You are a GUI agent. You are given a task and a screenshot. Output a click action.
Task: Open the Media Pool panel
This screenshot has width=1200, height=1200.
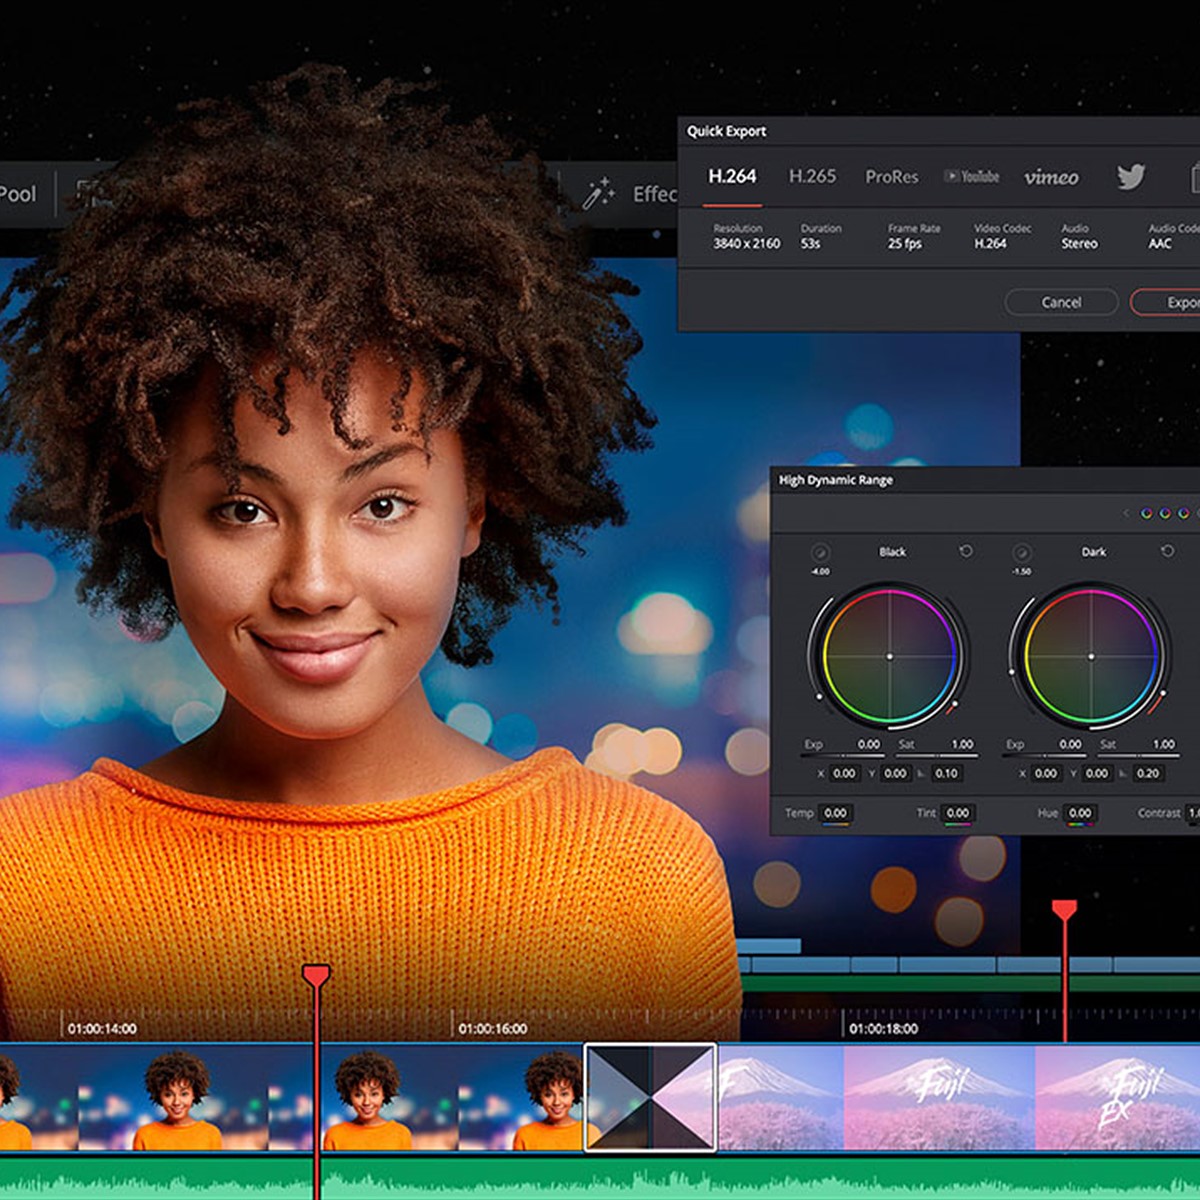tap(16, 194)
